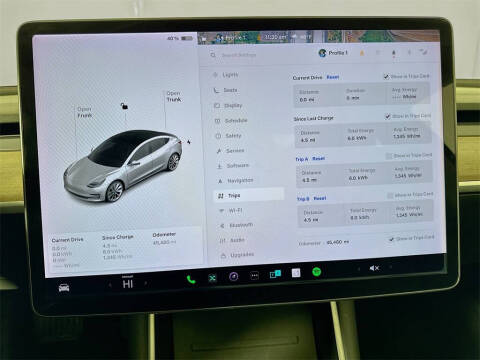The width and height of the screenshot is (480, 360).
Task: Raise temperature with right arrow beside HI
Action: click(145, 283)
